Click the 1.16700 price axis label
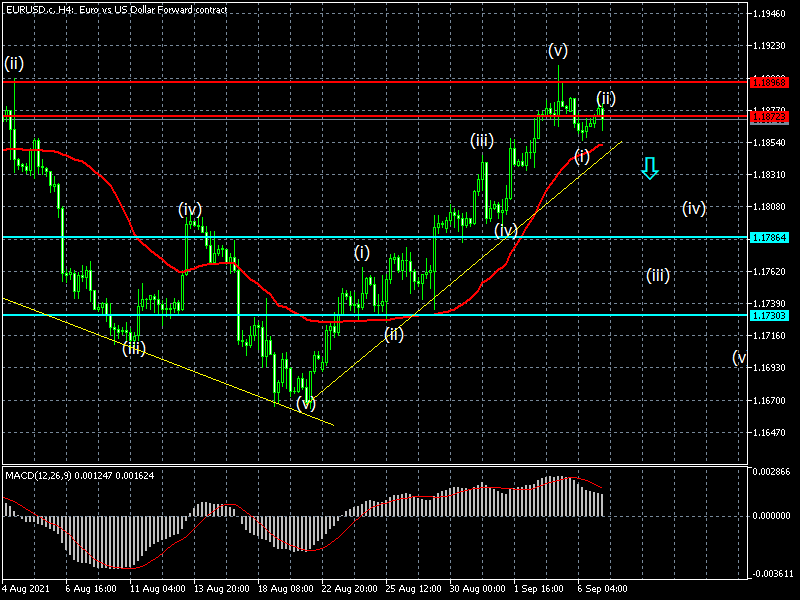This screenshot has height=600, width=800. [x=769, y=401]
